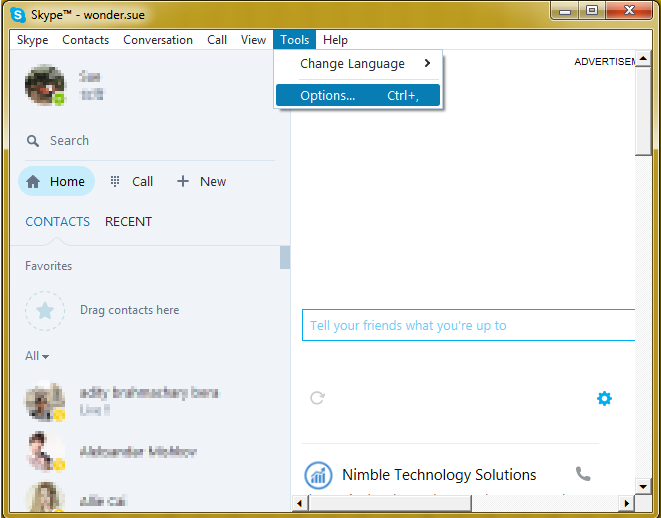Select the first contact avatar in list

tap(45, 402)
